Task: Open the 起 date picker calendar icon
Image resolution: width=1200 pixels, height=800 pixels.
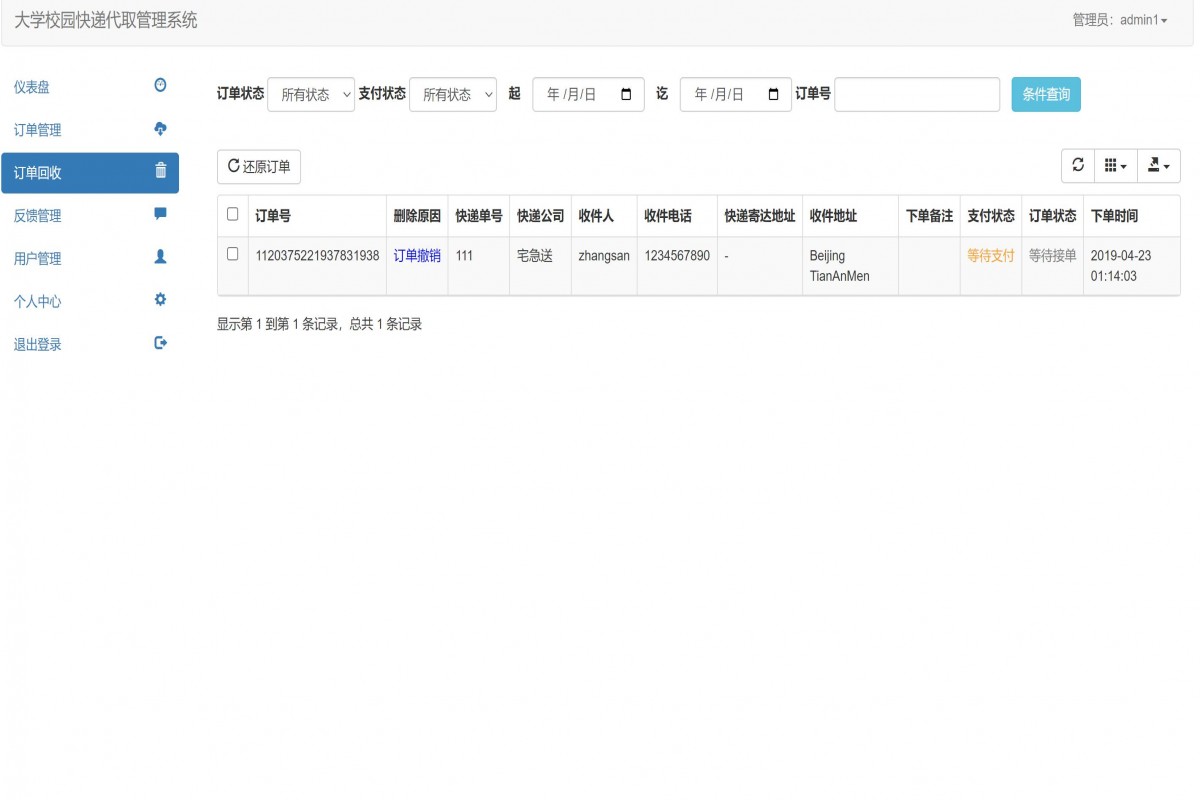Action: click(x=628, y=94)
